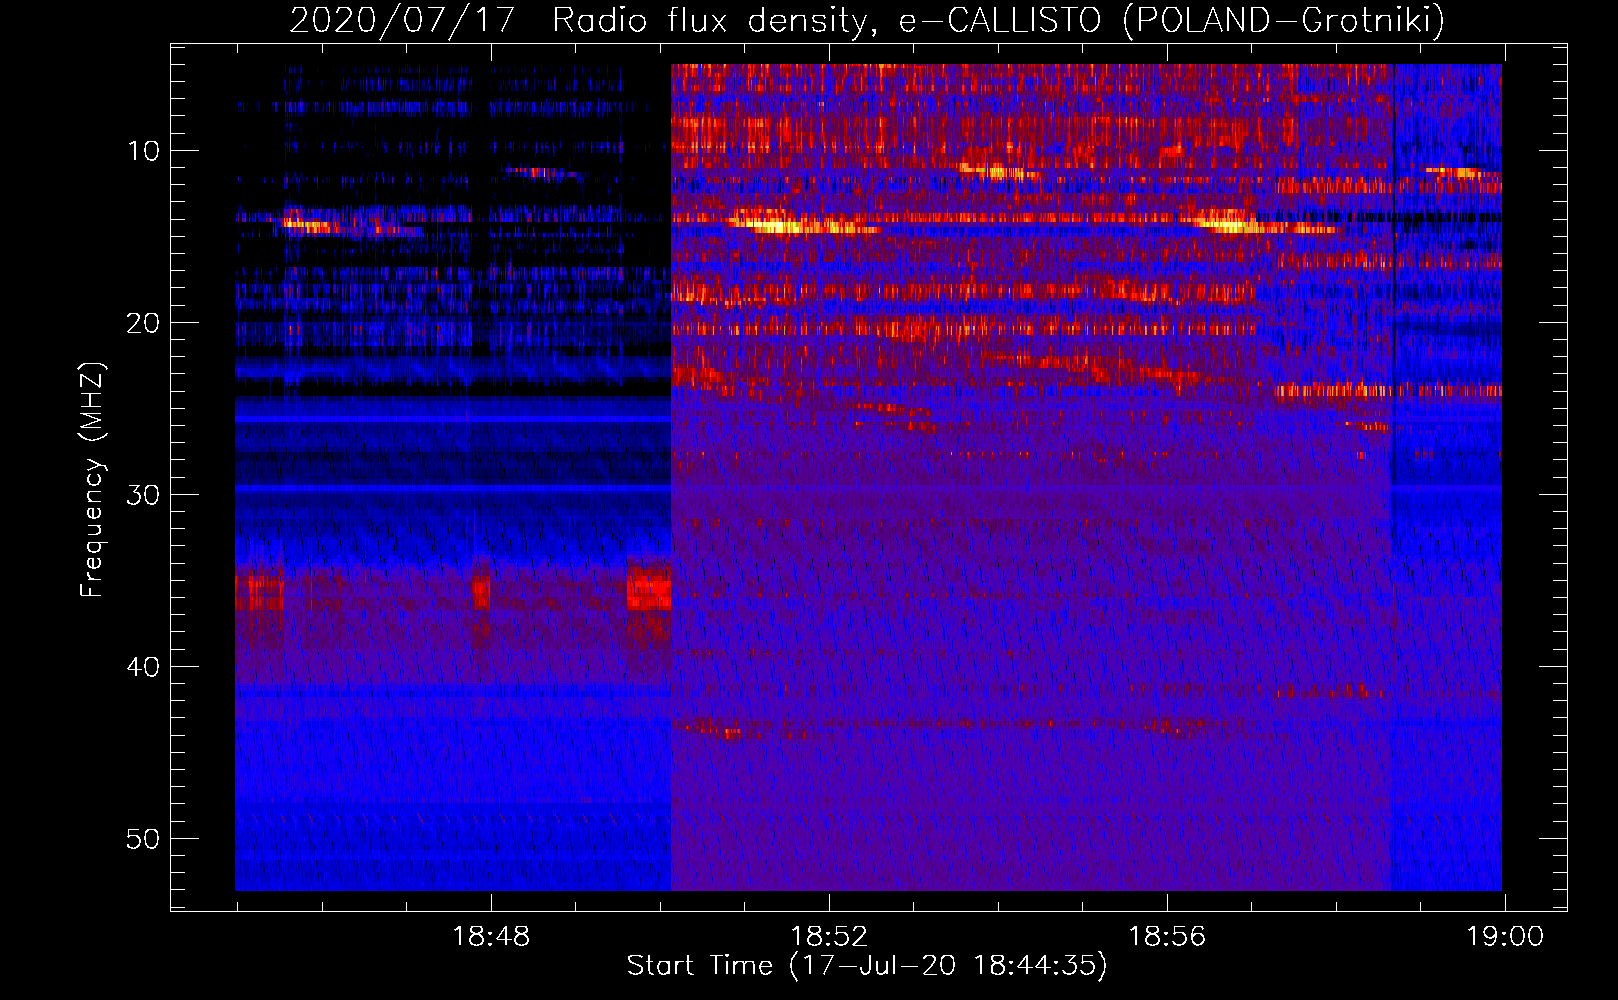The image size is (1618, 1000).
Task: Click the 19:00 time tick label
Action: tap(1505, 937)
